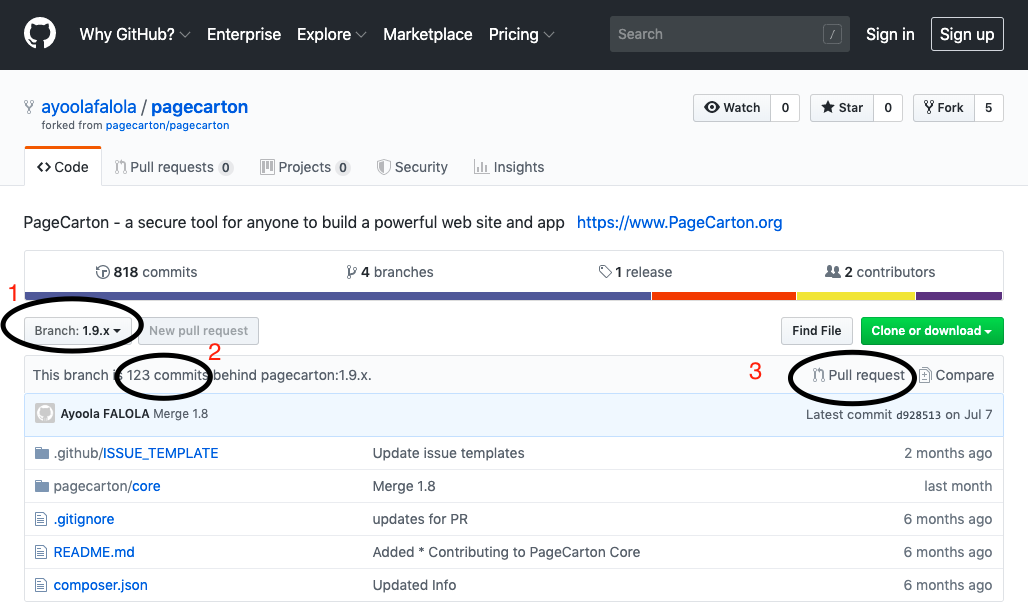Open forked-from pagecarton/pagecarton link
This screenshot has height=611, width=1028.
point(167,125)
